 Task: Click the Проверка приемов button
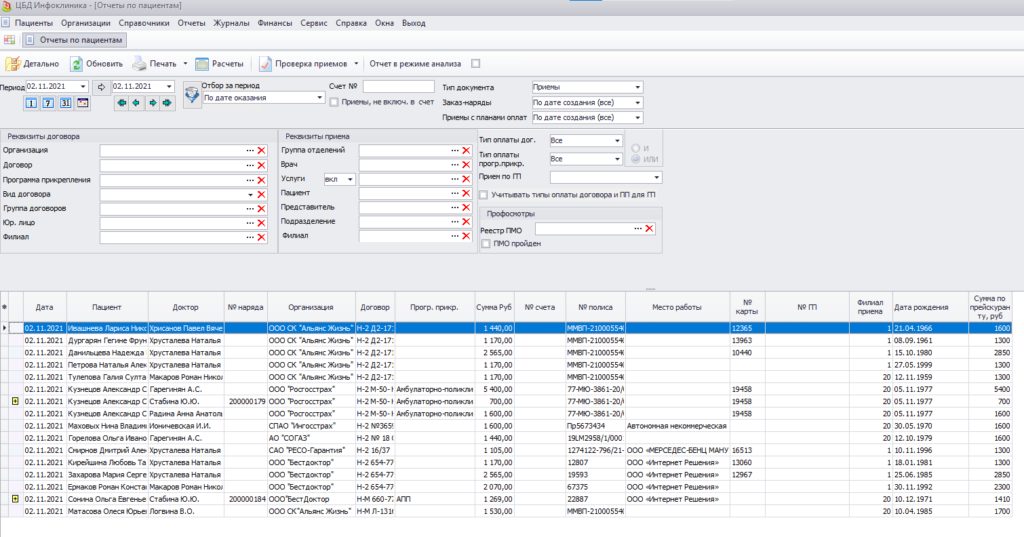coord(302,64)
